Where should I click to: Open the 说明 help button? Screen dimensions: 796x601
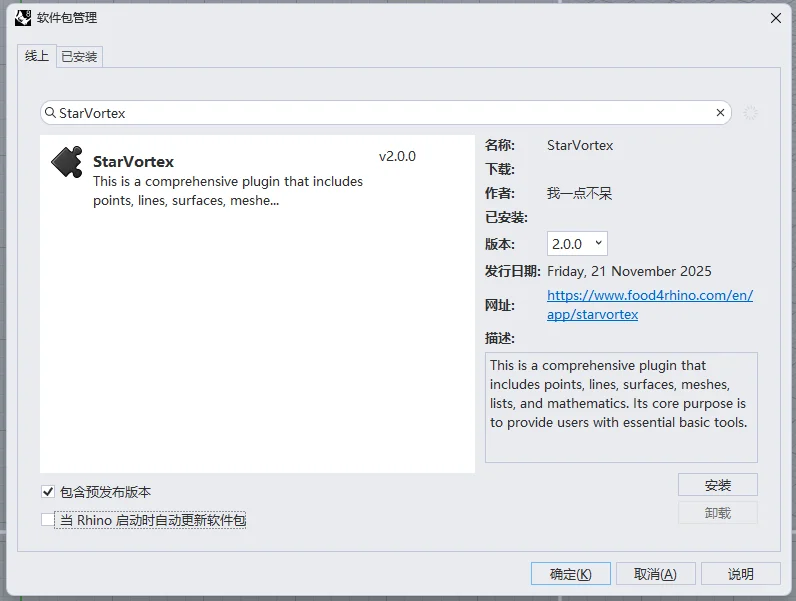[740, 574]
